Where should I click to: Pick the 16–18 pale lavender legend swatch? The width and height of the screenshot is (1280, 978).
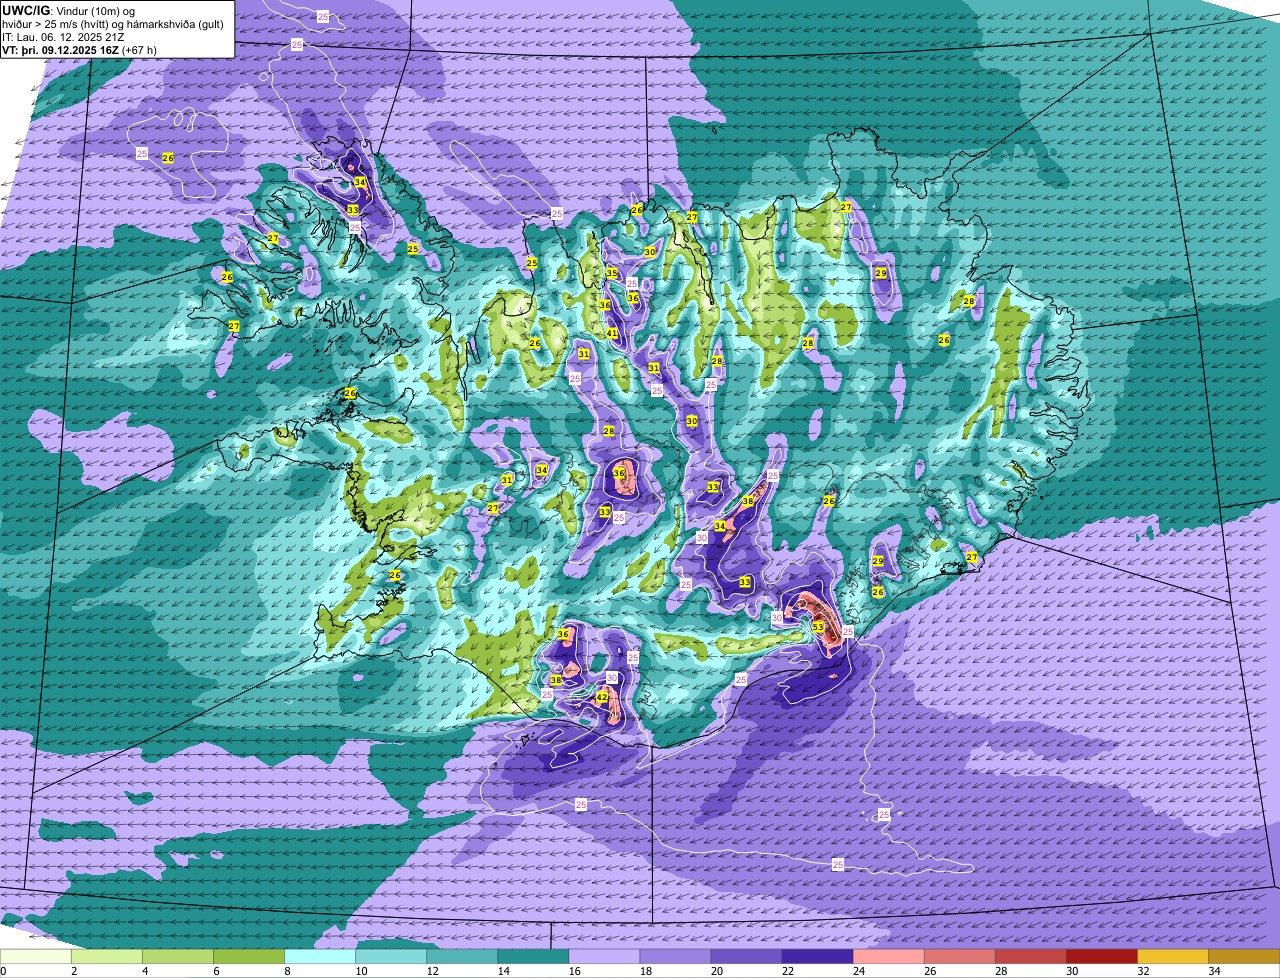click(x=605, y=957)
